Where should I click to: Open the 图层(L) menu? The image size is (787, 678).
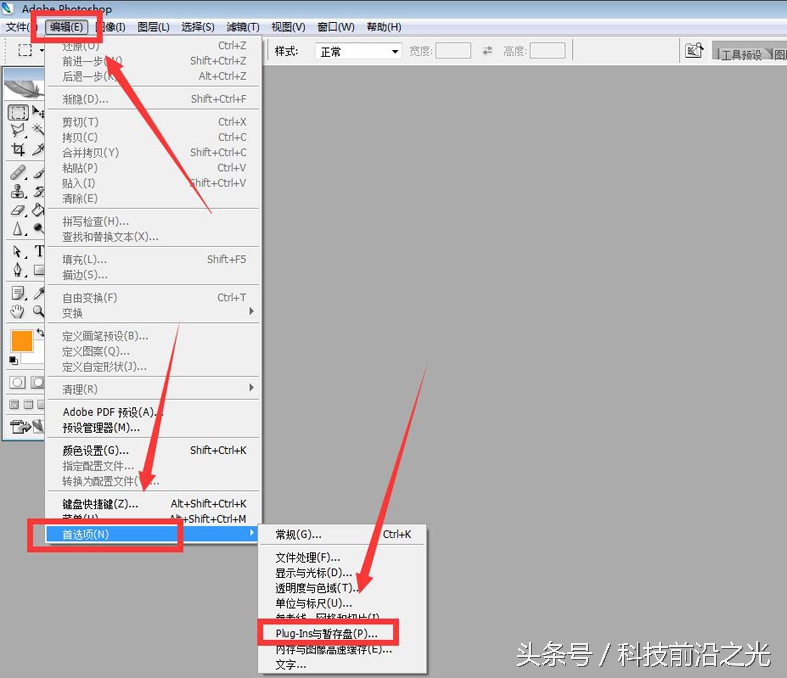[154, 27]
